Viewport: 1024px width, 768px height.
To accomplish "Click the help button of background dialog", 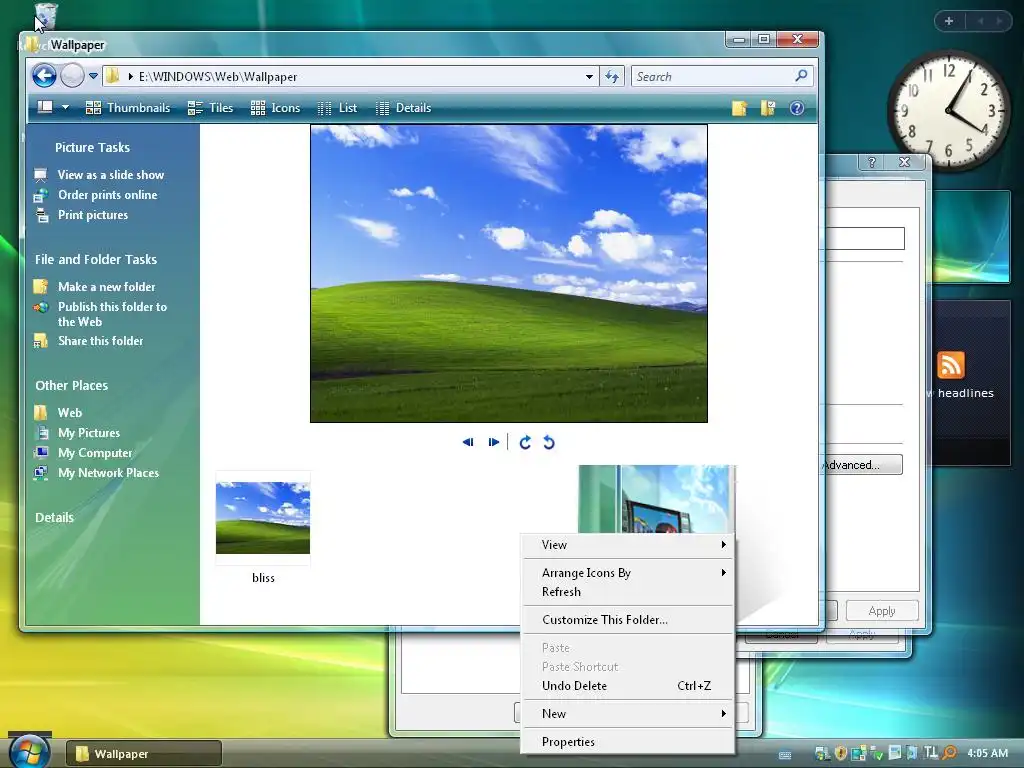I will 871,162.
